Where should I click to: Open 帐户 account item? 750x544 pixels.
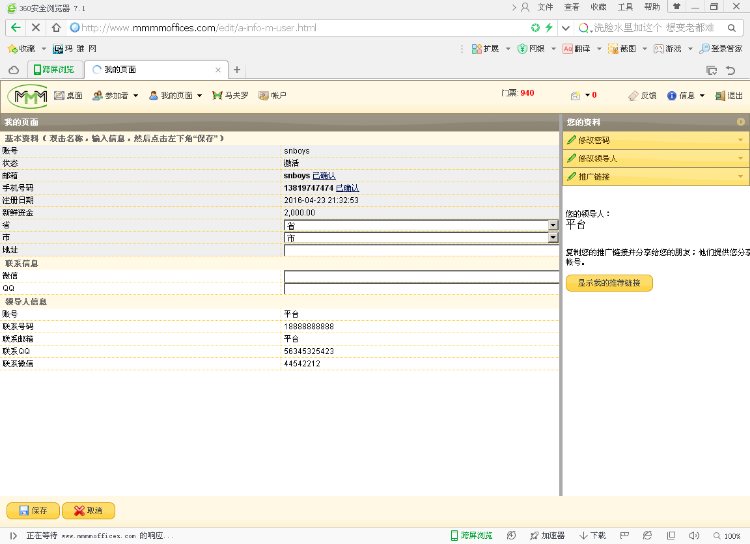click(x=272, y=96)
